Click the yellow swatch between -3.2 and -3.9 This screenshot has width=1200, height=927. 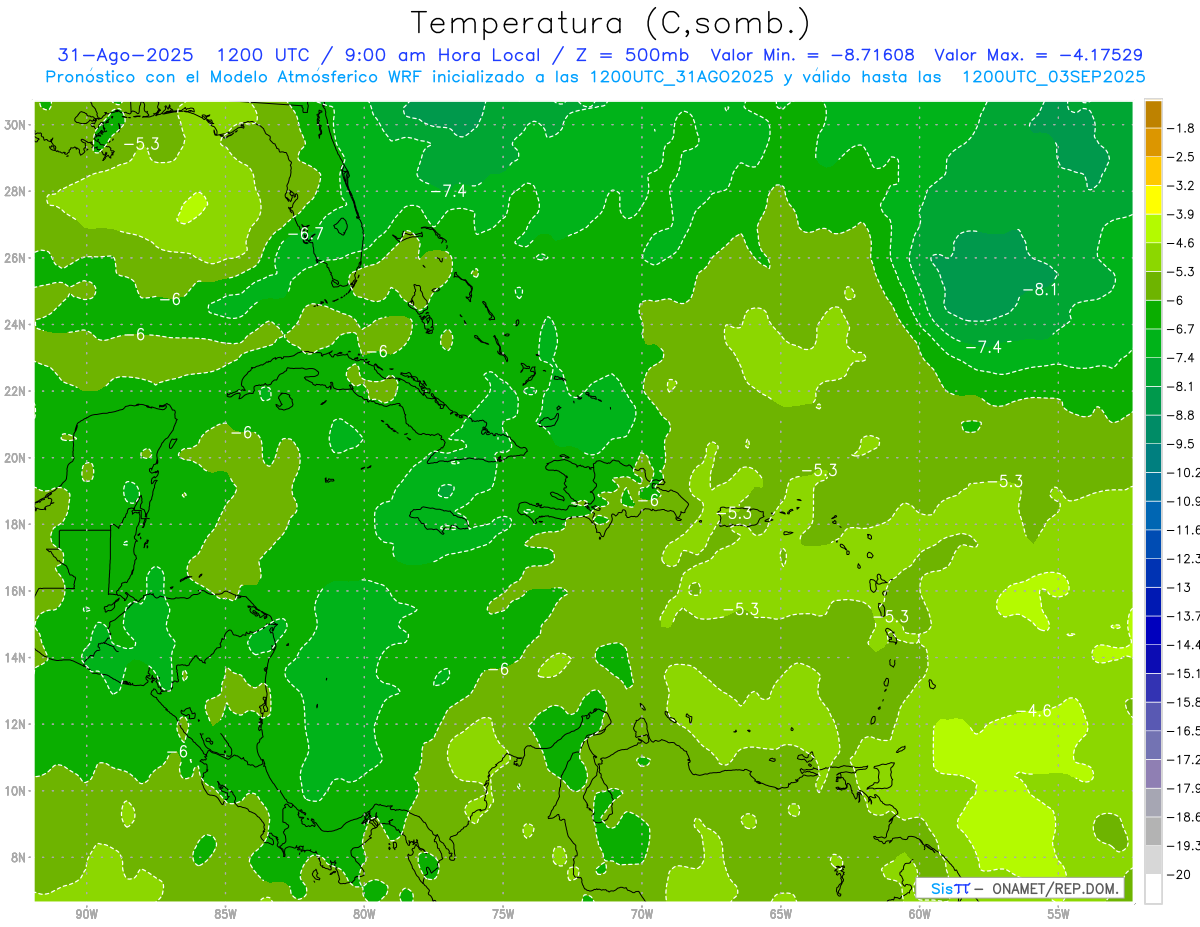[1153, 200]
